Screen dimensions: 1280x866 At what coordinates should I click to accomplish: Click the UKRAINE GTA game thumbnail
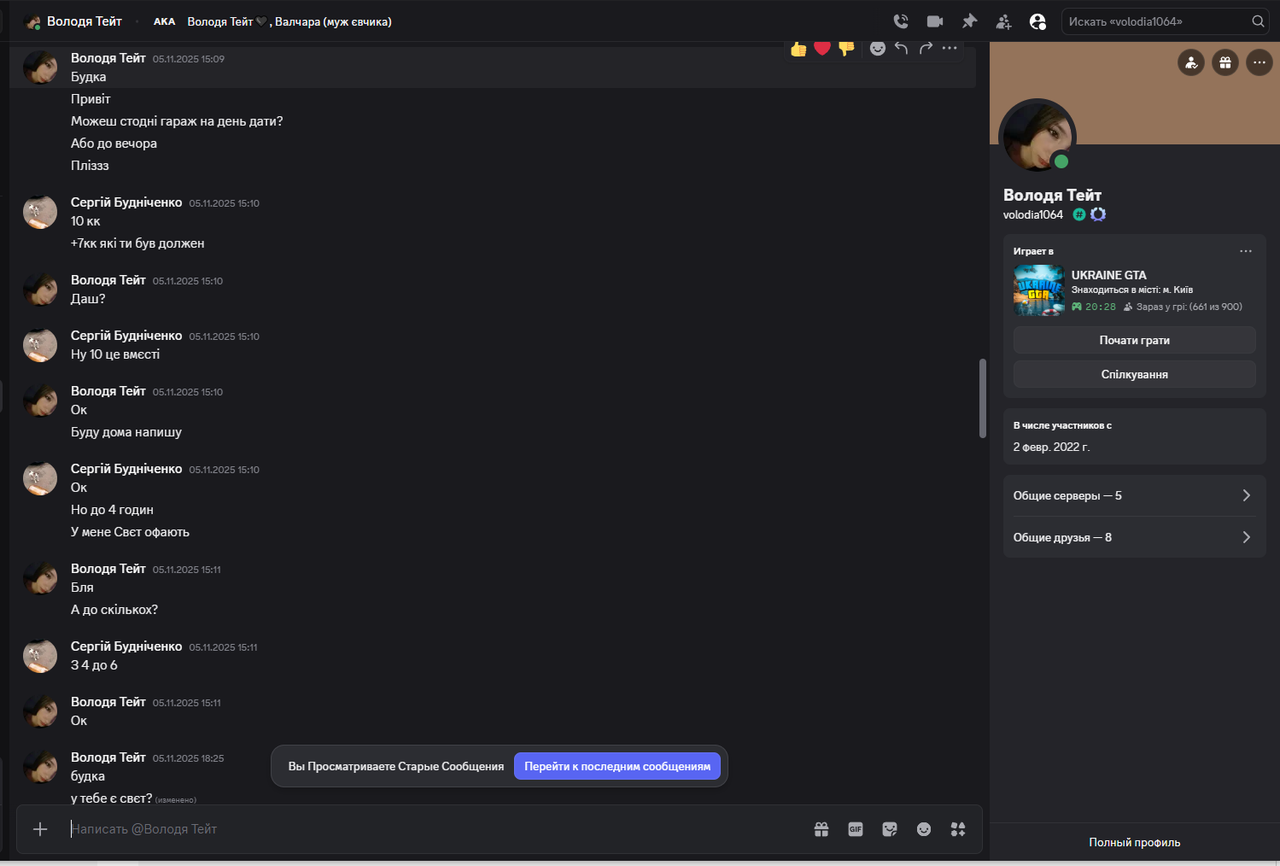1038,291
